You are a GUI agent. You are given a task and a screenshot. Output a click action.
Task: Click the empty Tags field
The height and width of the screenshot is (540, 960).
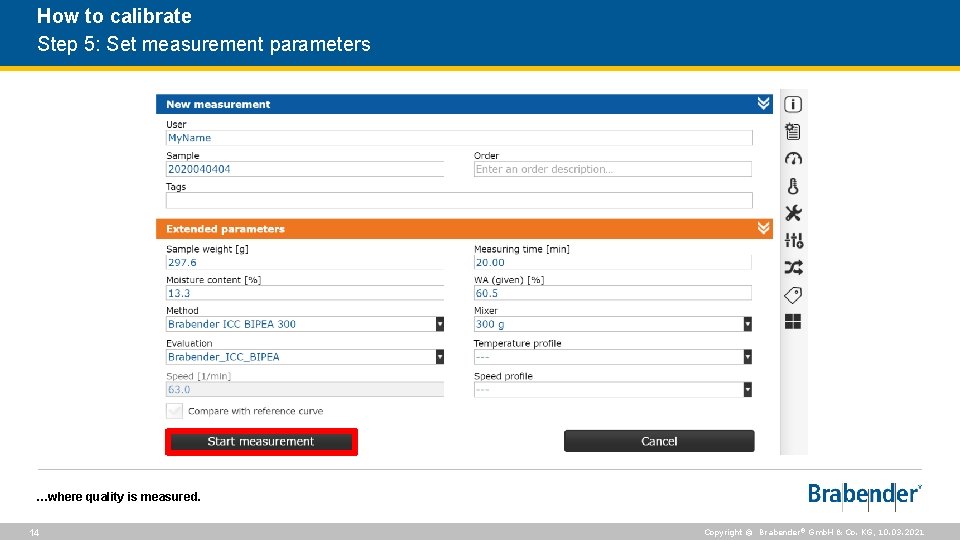[x=459, y=200]
